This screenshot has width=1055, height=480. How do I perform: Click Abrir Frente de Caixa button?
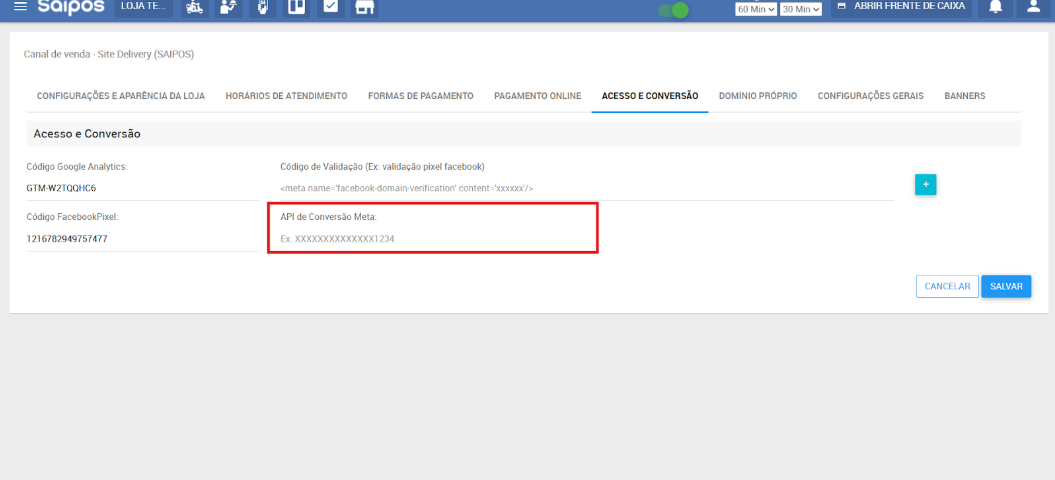pos(902,7)
